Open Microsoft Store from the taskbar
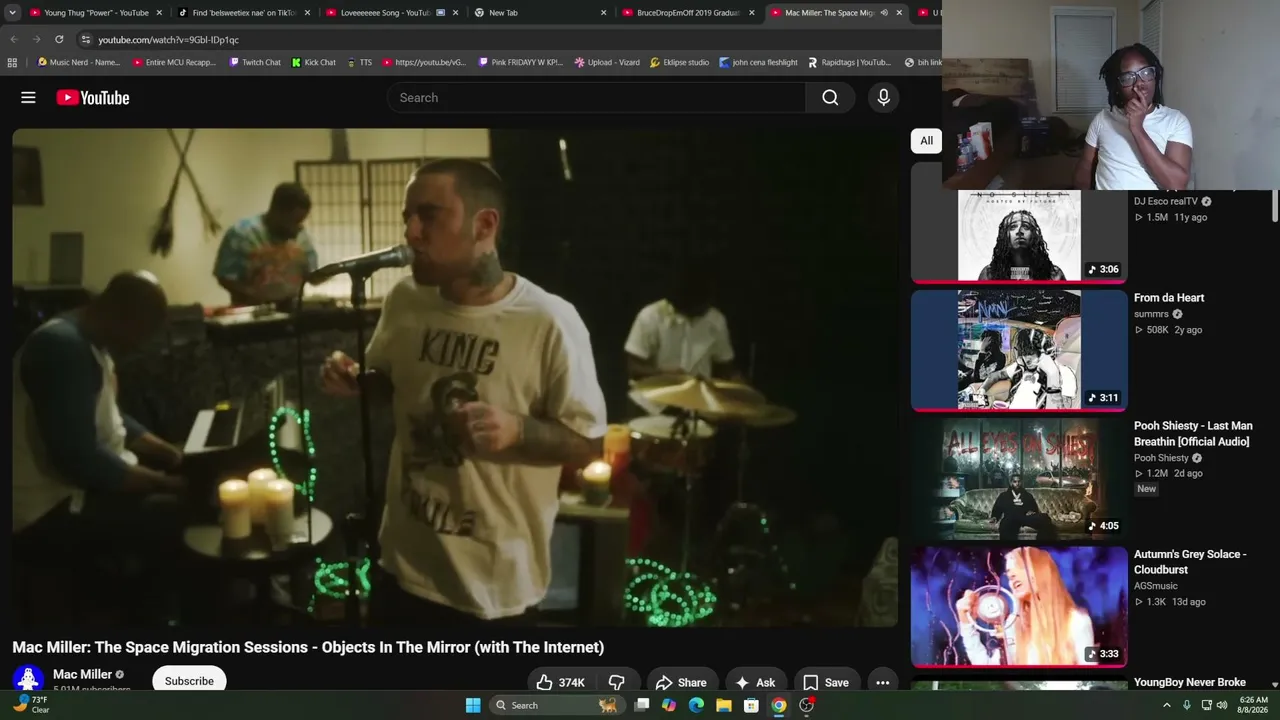Image resolution: width=1280 pixels, height=720 pixels. pos(751,705)
